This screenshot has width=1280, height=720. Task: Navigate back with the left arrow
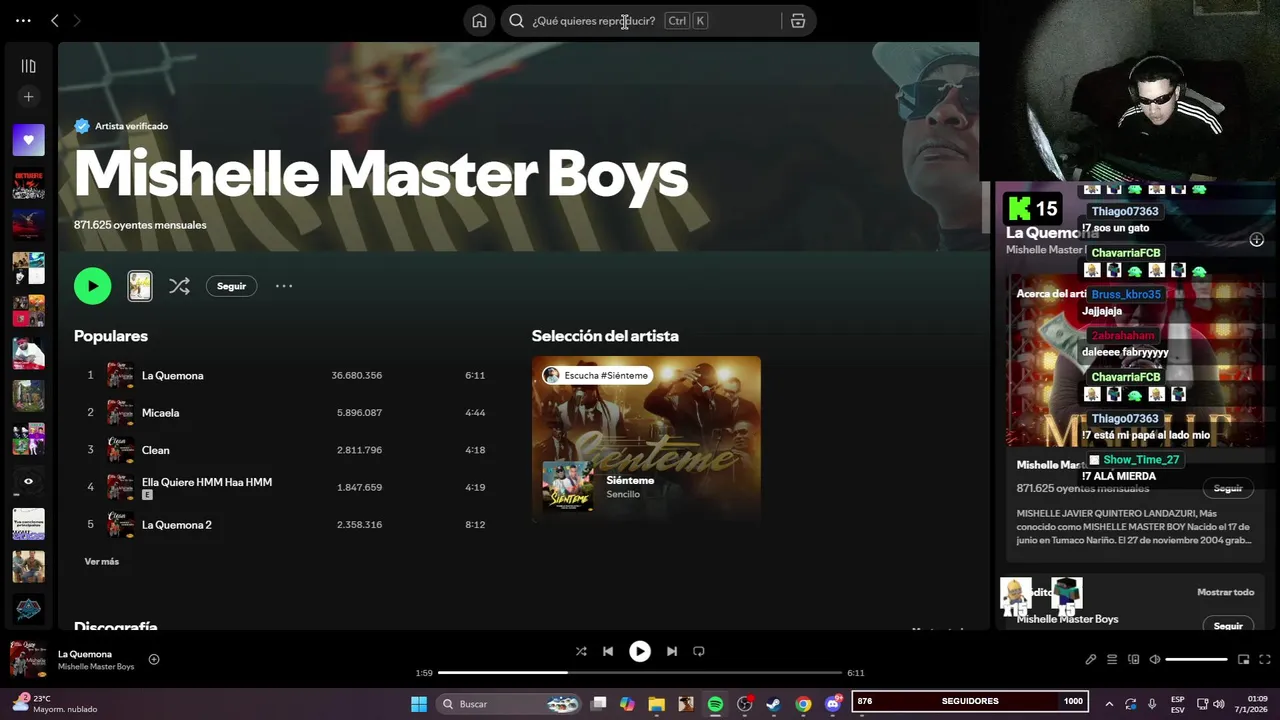pyautogui.click(x=54, y=20)
